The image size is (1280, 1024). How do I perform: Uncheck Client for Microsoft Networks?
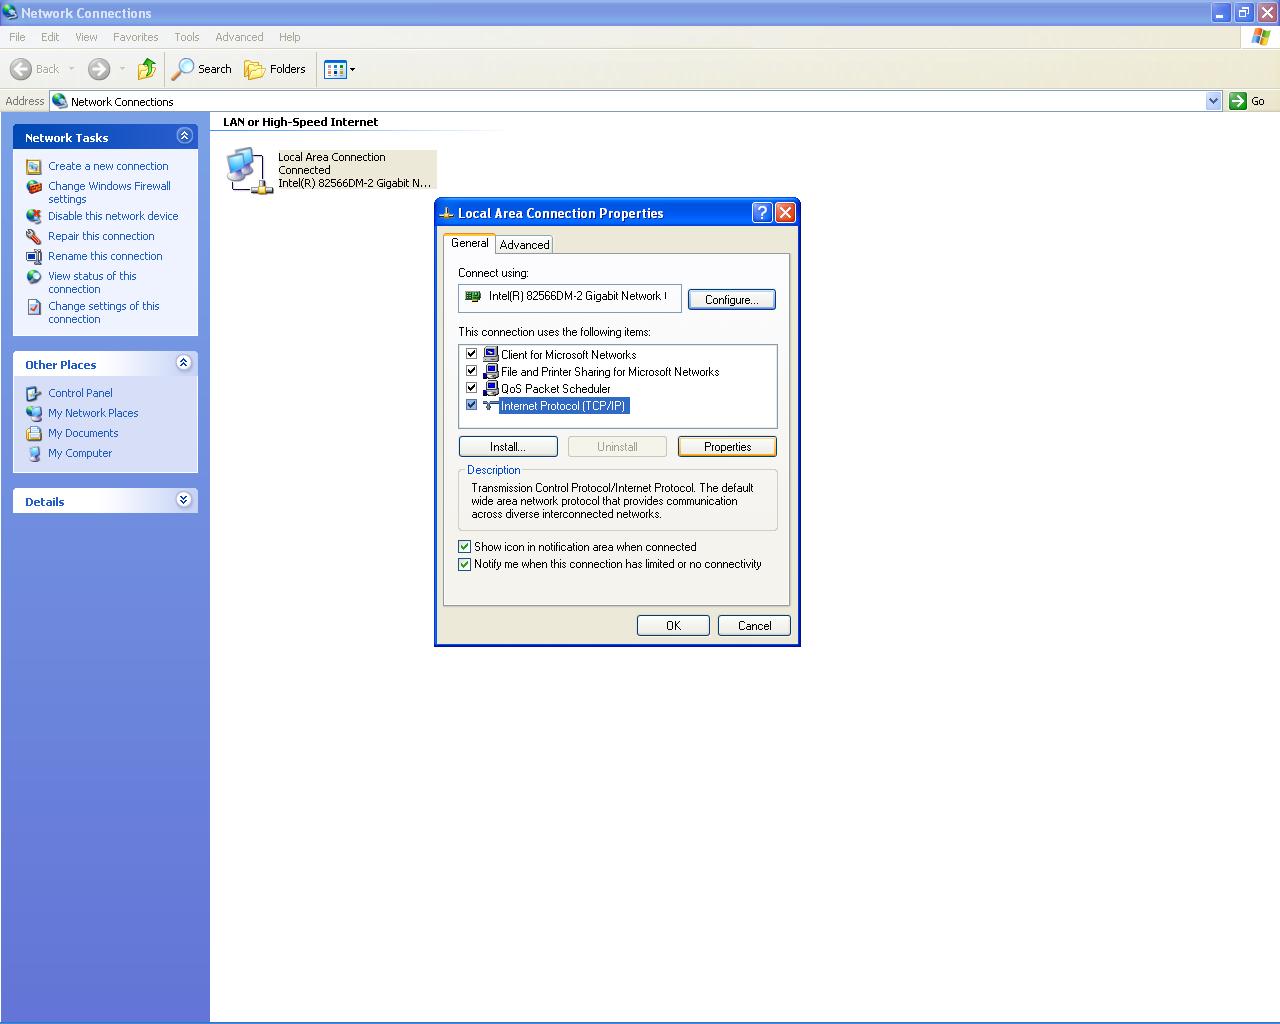(471, 354)
